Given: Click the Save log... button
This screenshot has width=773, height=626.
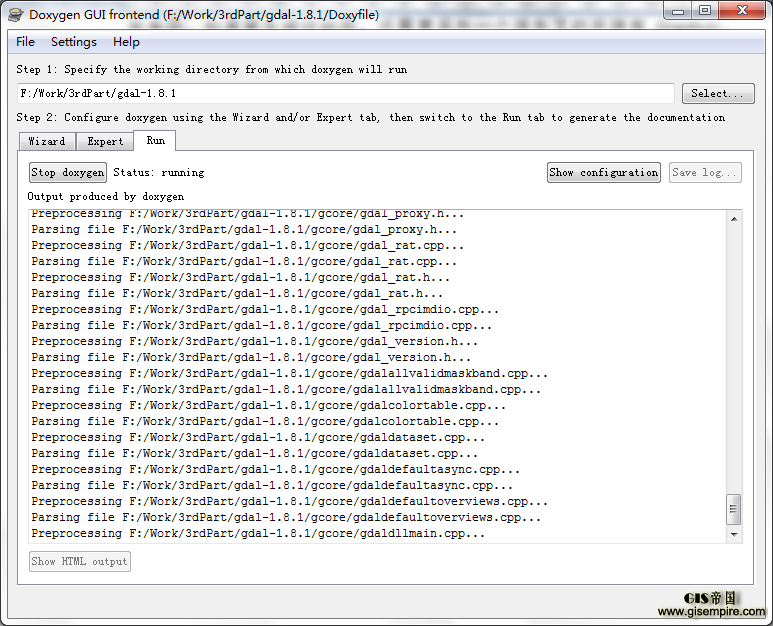Looking at the screenshot, I should pos(705,173).
